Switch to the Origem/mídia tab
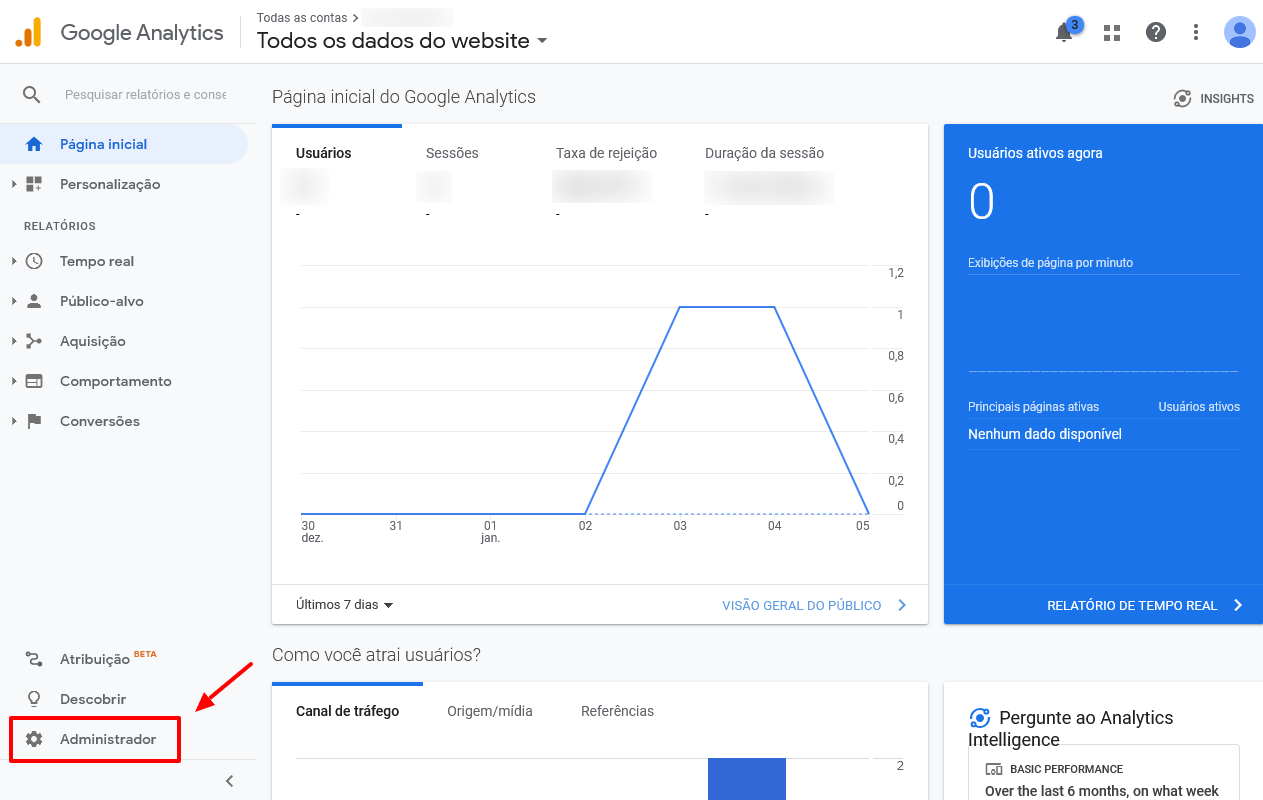 pyautogui.click(x=490, y=711)
